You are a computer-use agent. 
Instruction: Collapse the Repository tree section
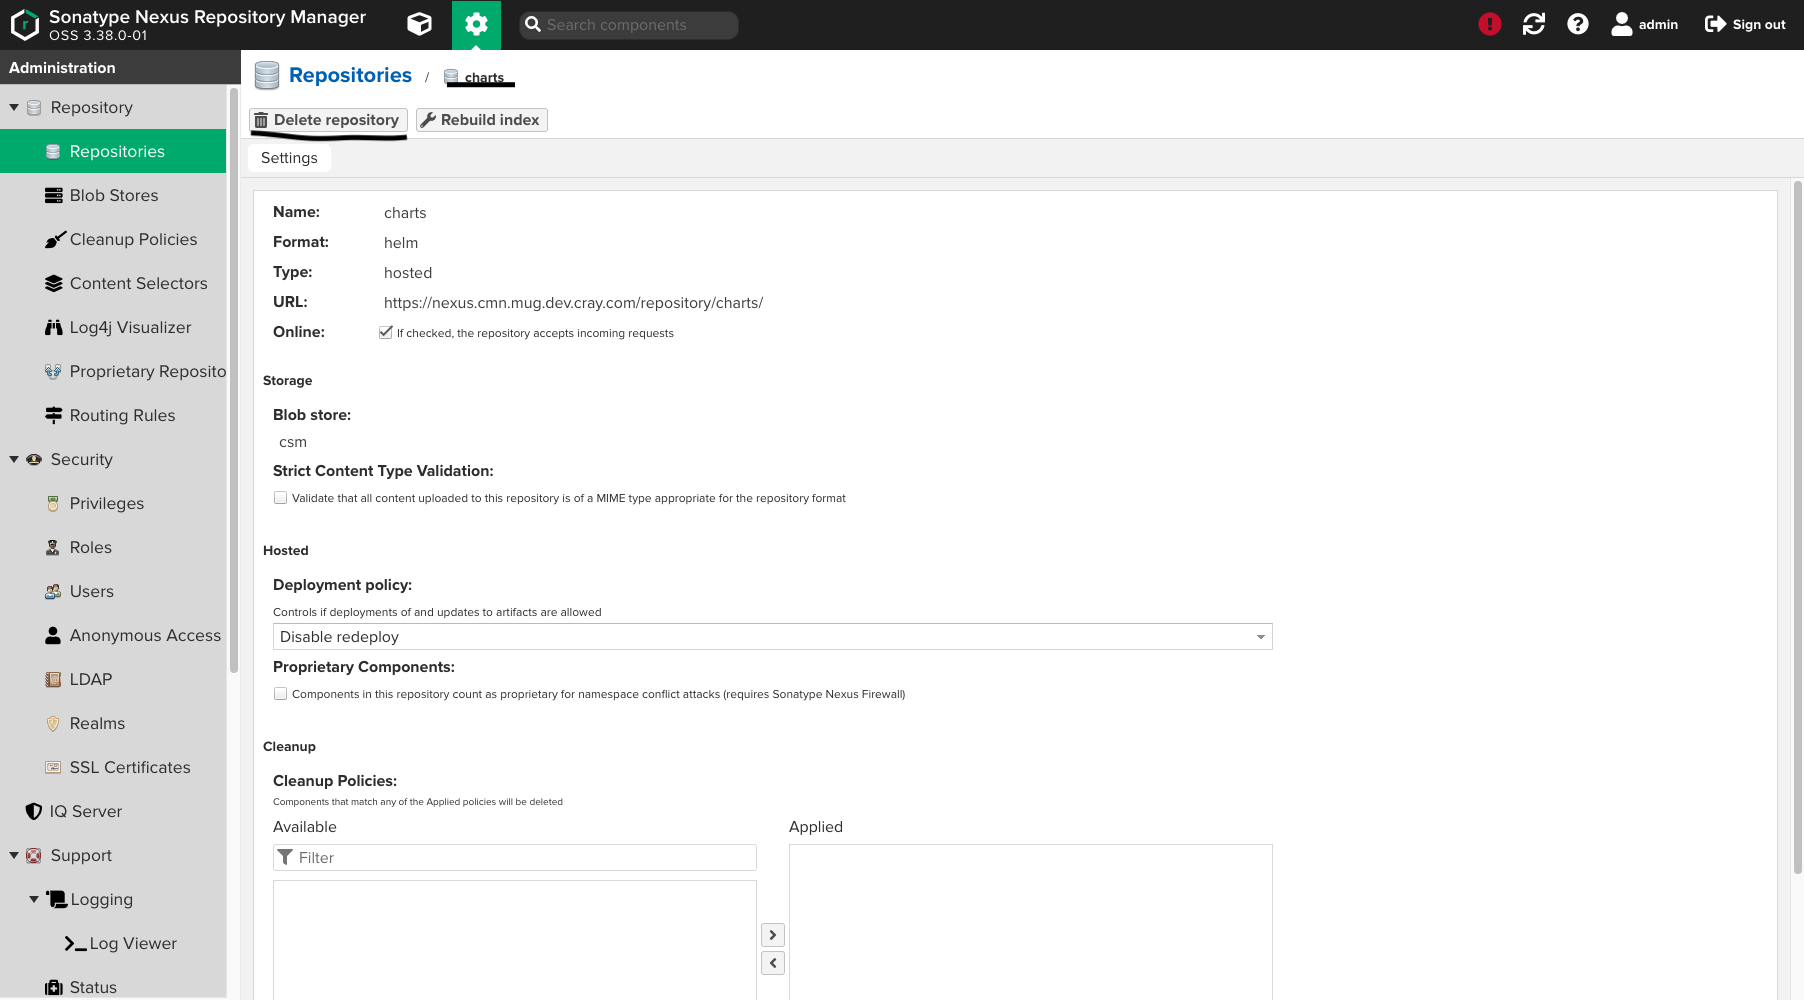click(x=14, y=107)
